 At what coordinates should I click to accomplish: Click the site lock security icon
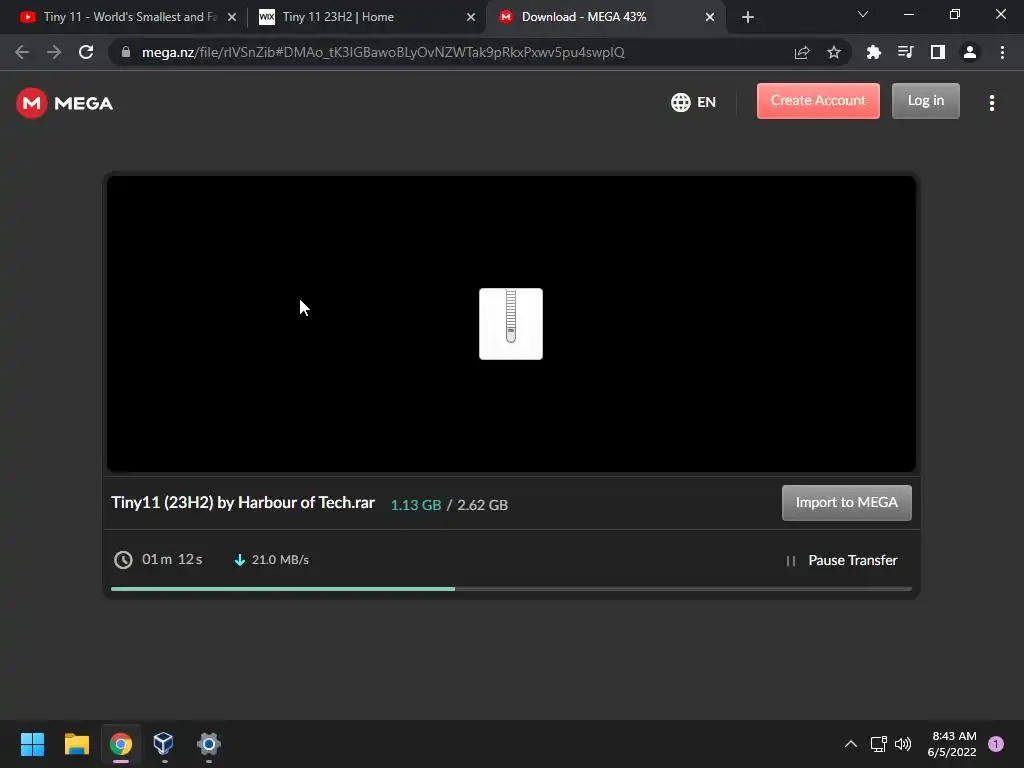(x=126, y=52)
